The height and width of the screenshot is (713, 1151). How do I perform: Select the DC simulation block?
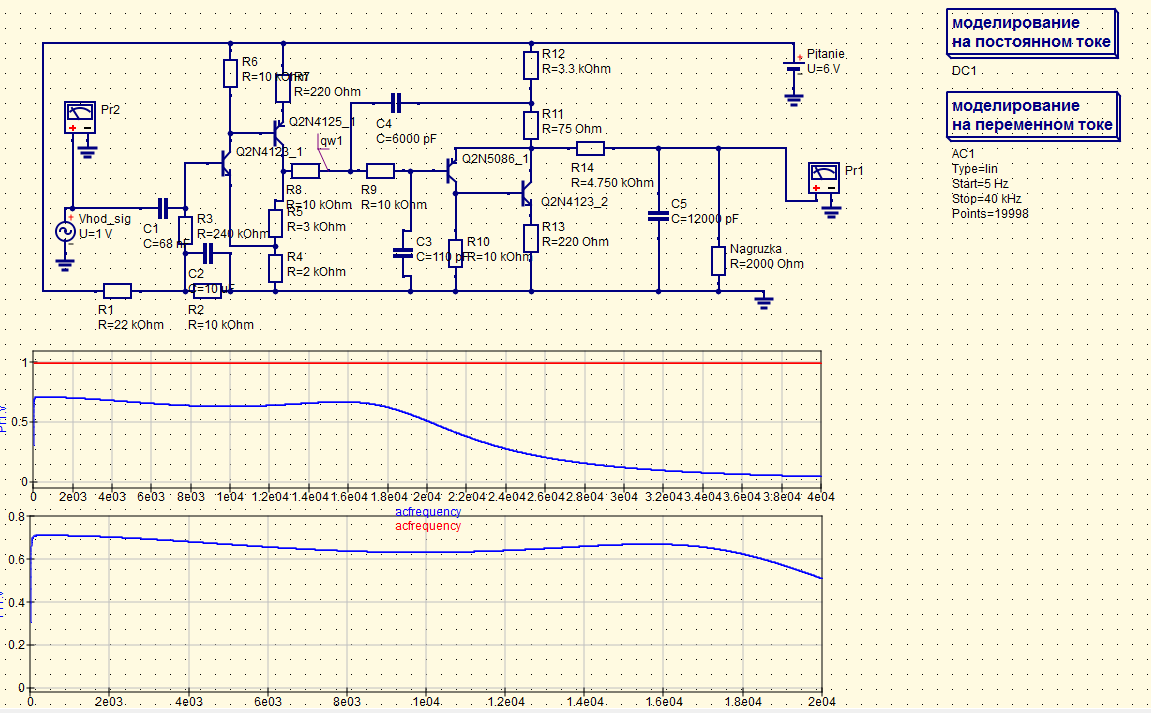[1030, 33]
